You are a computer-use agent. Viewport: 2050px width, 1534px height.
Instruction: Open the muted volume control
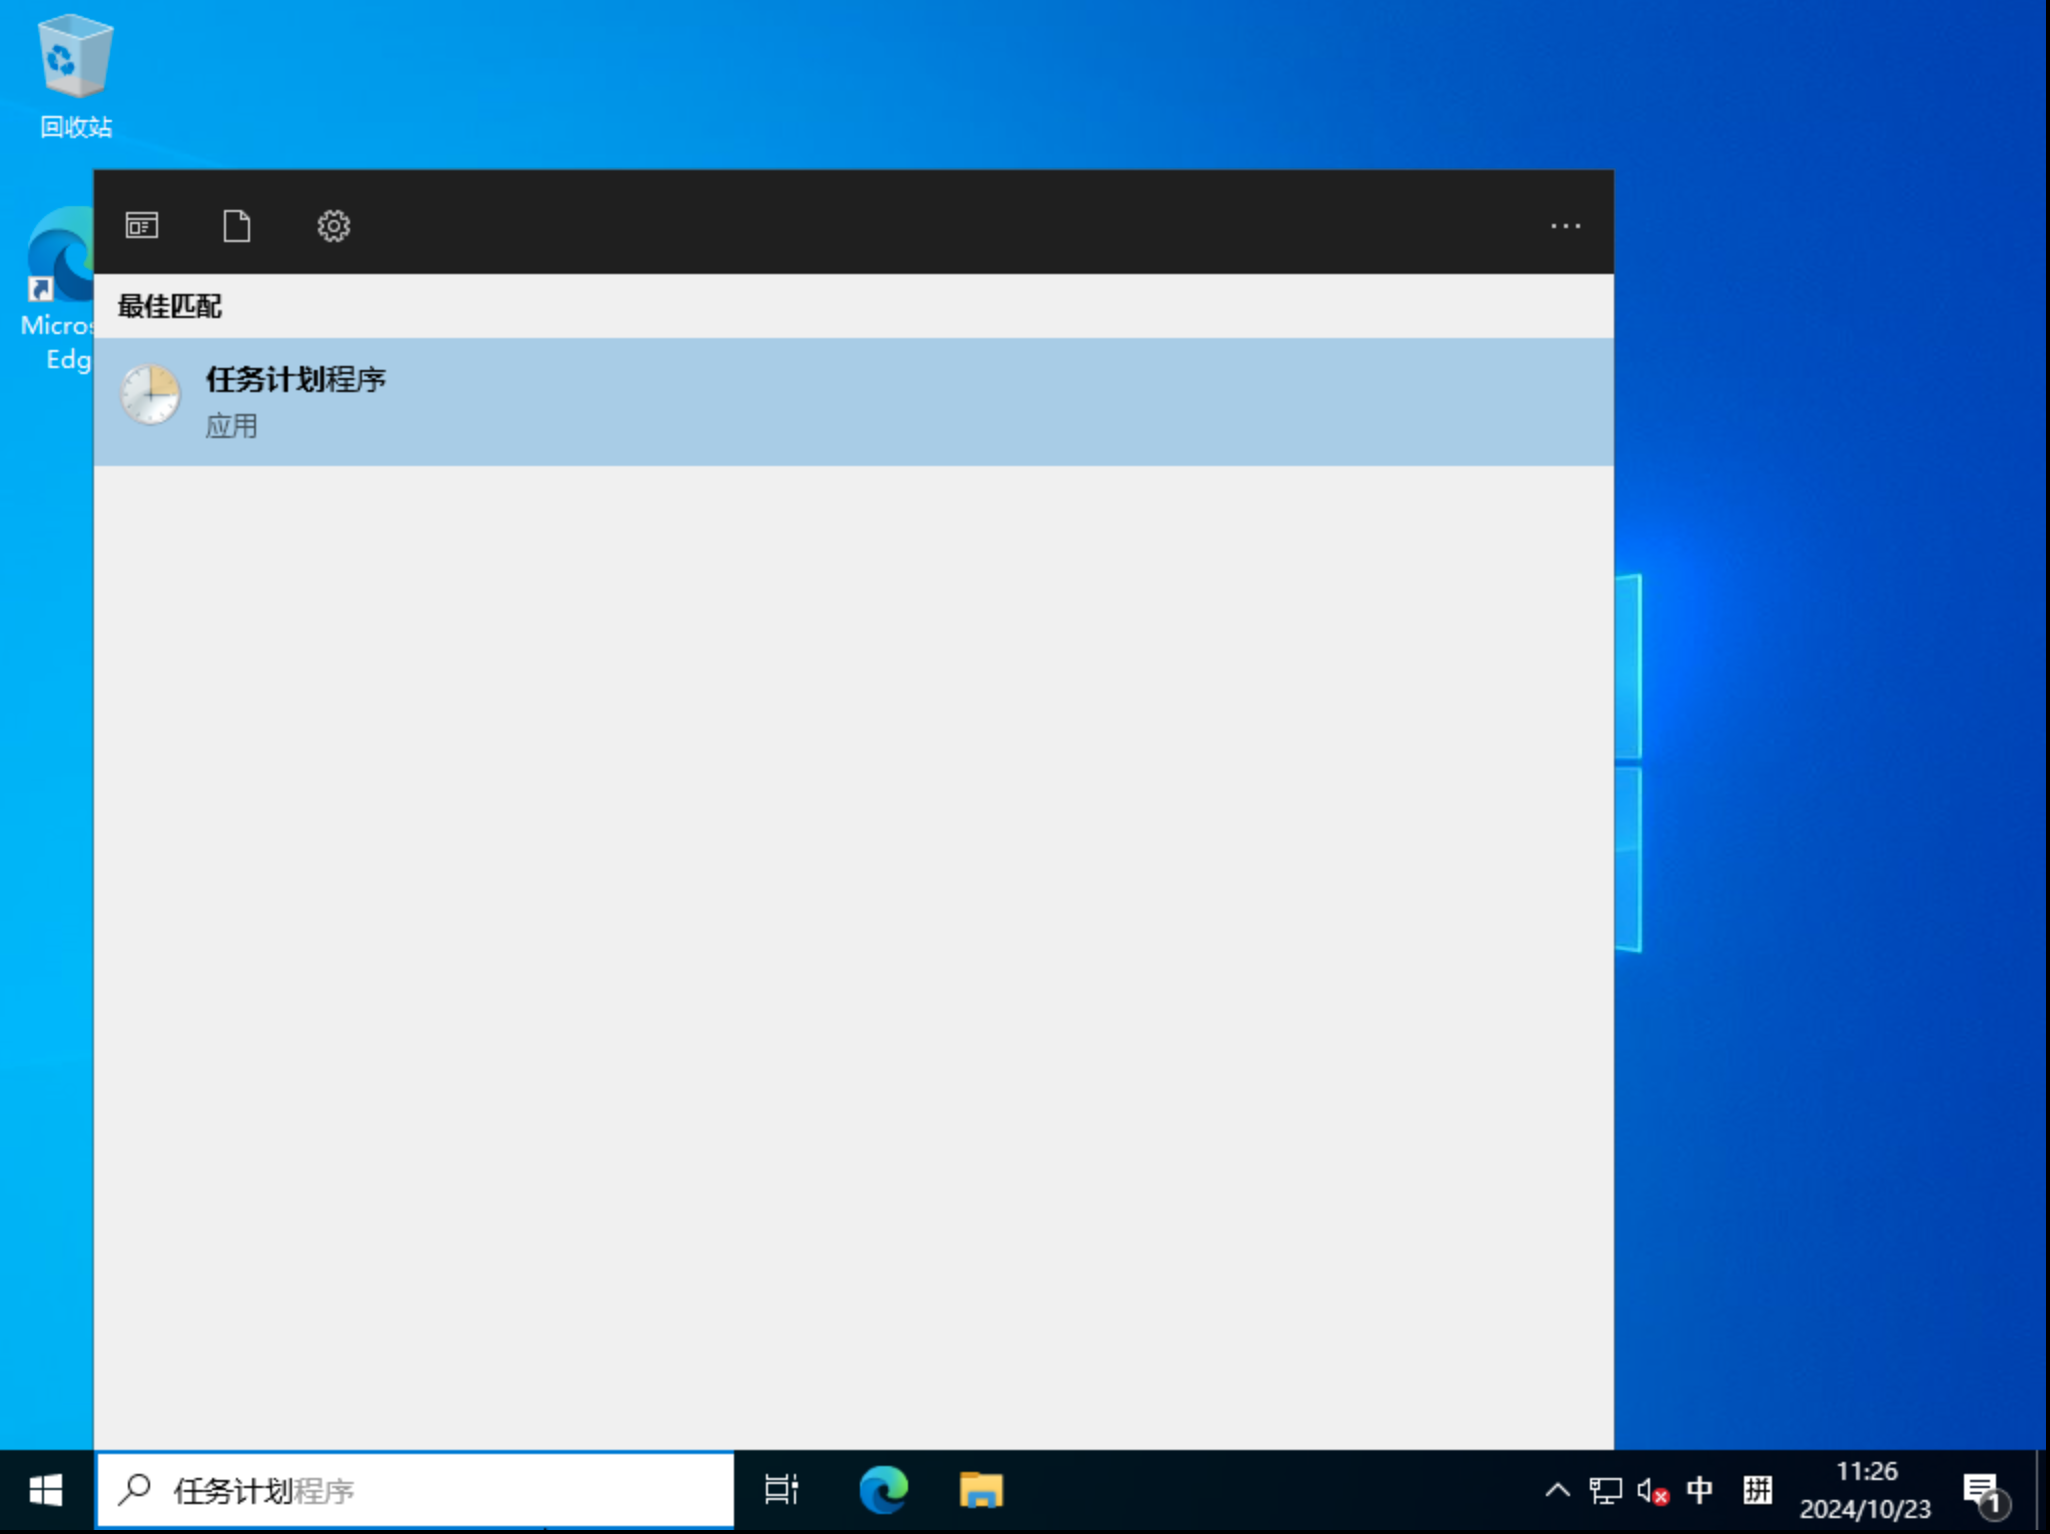[x=1652, y=1490]
